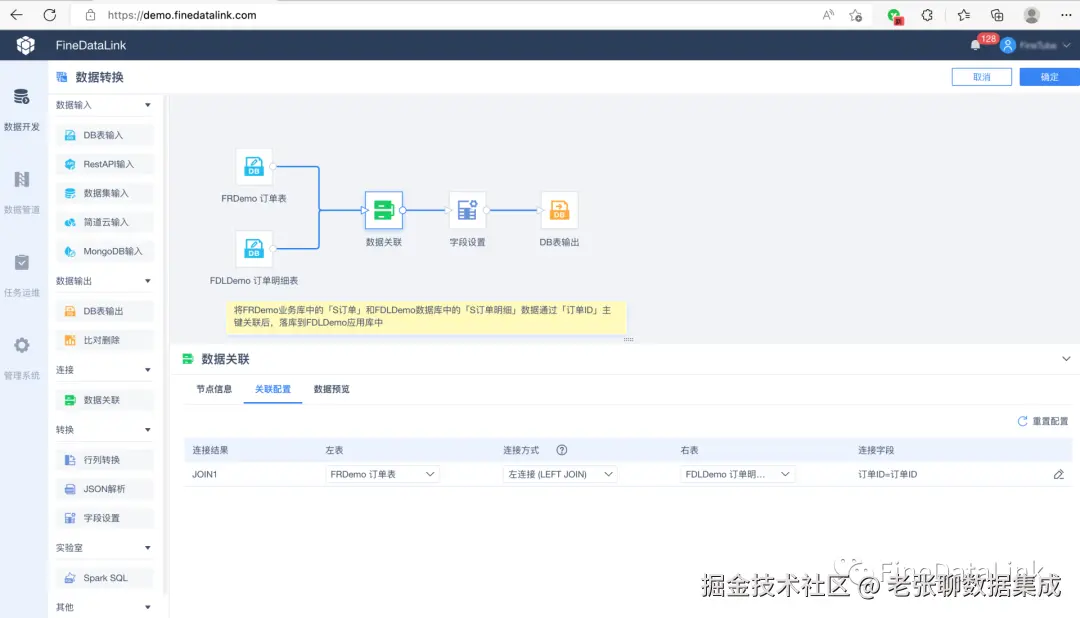The height and width of the screenshot is (618, 1080).
Task: Open 数据开发 sidebar section
Action: click(22, 110)
